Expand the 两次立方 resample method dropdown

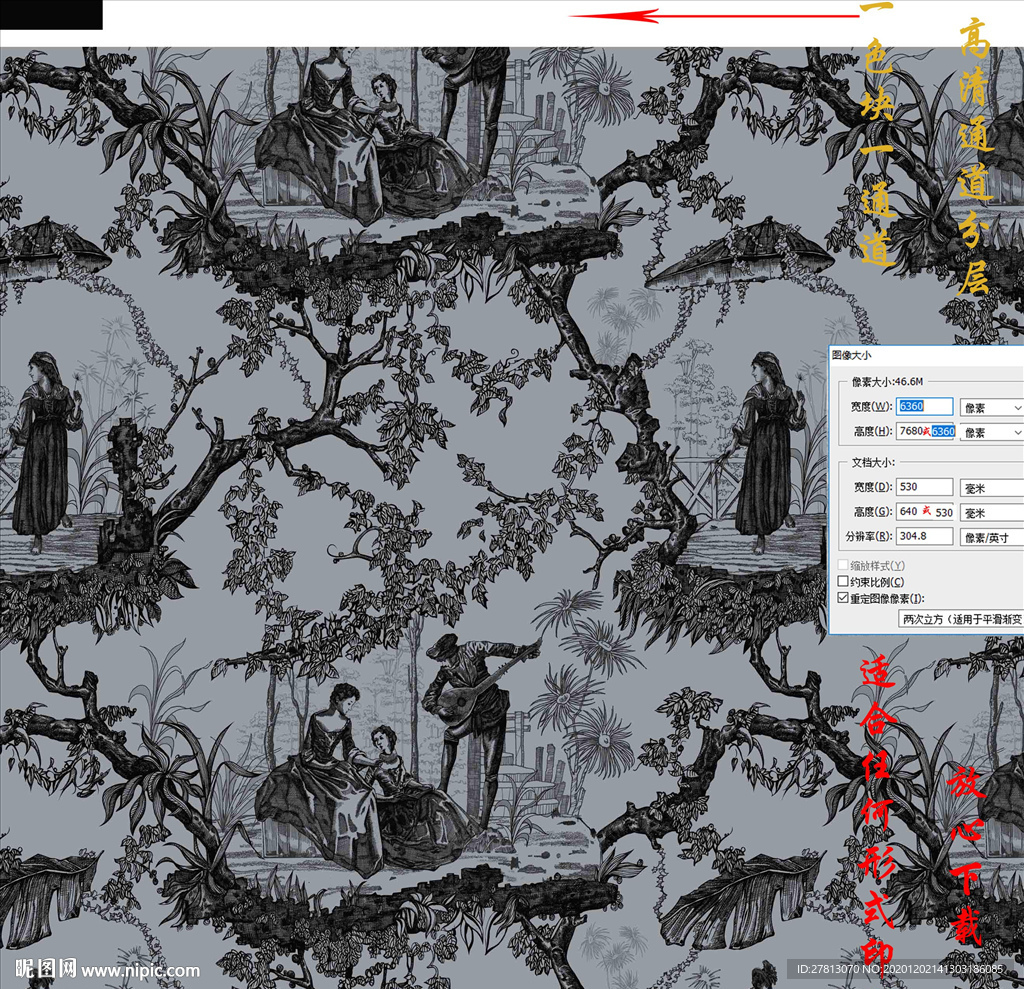pos(960,620)
